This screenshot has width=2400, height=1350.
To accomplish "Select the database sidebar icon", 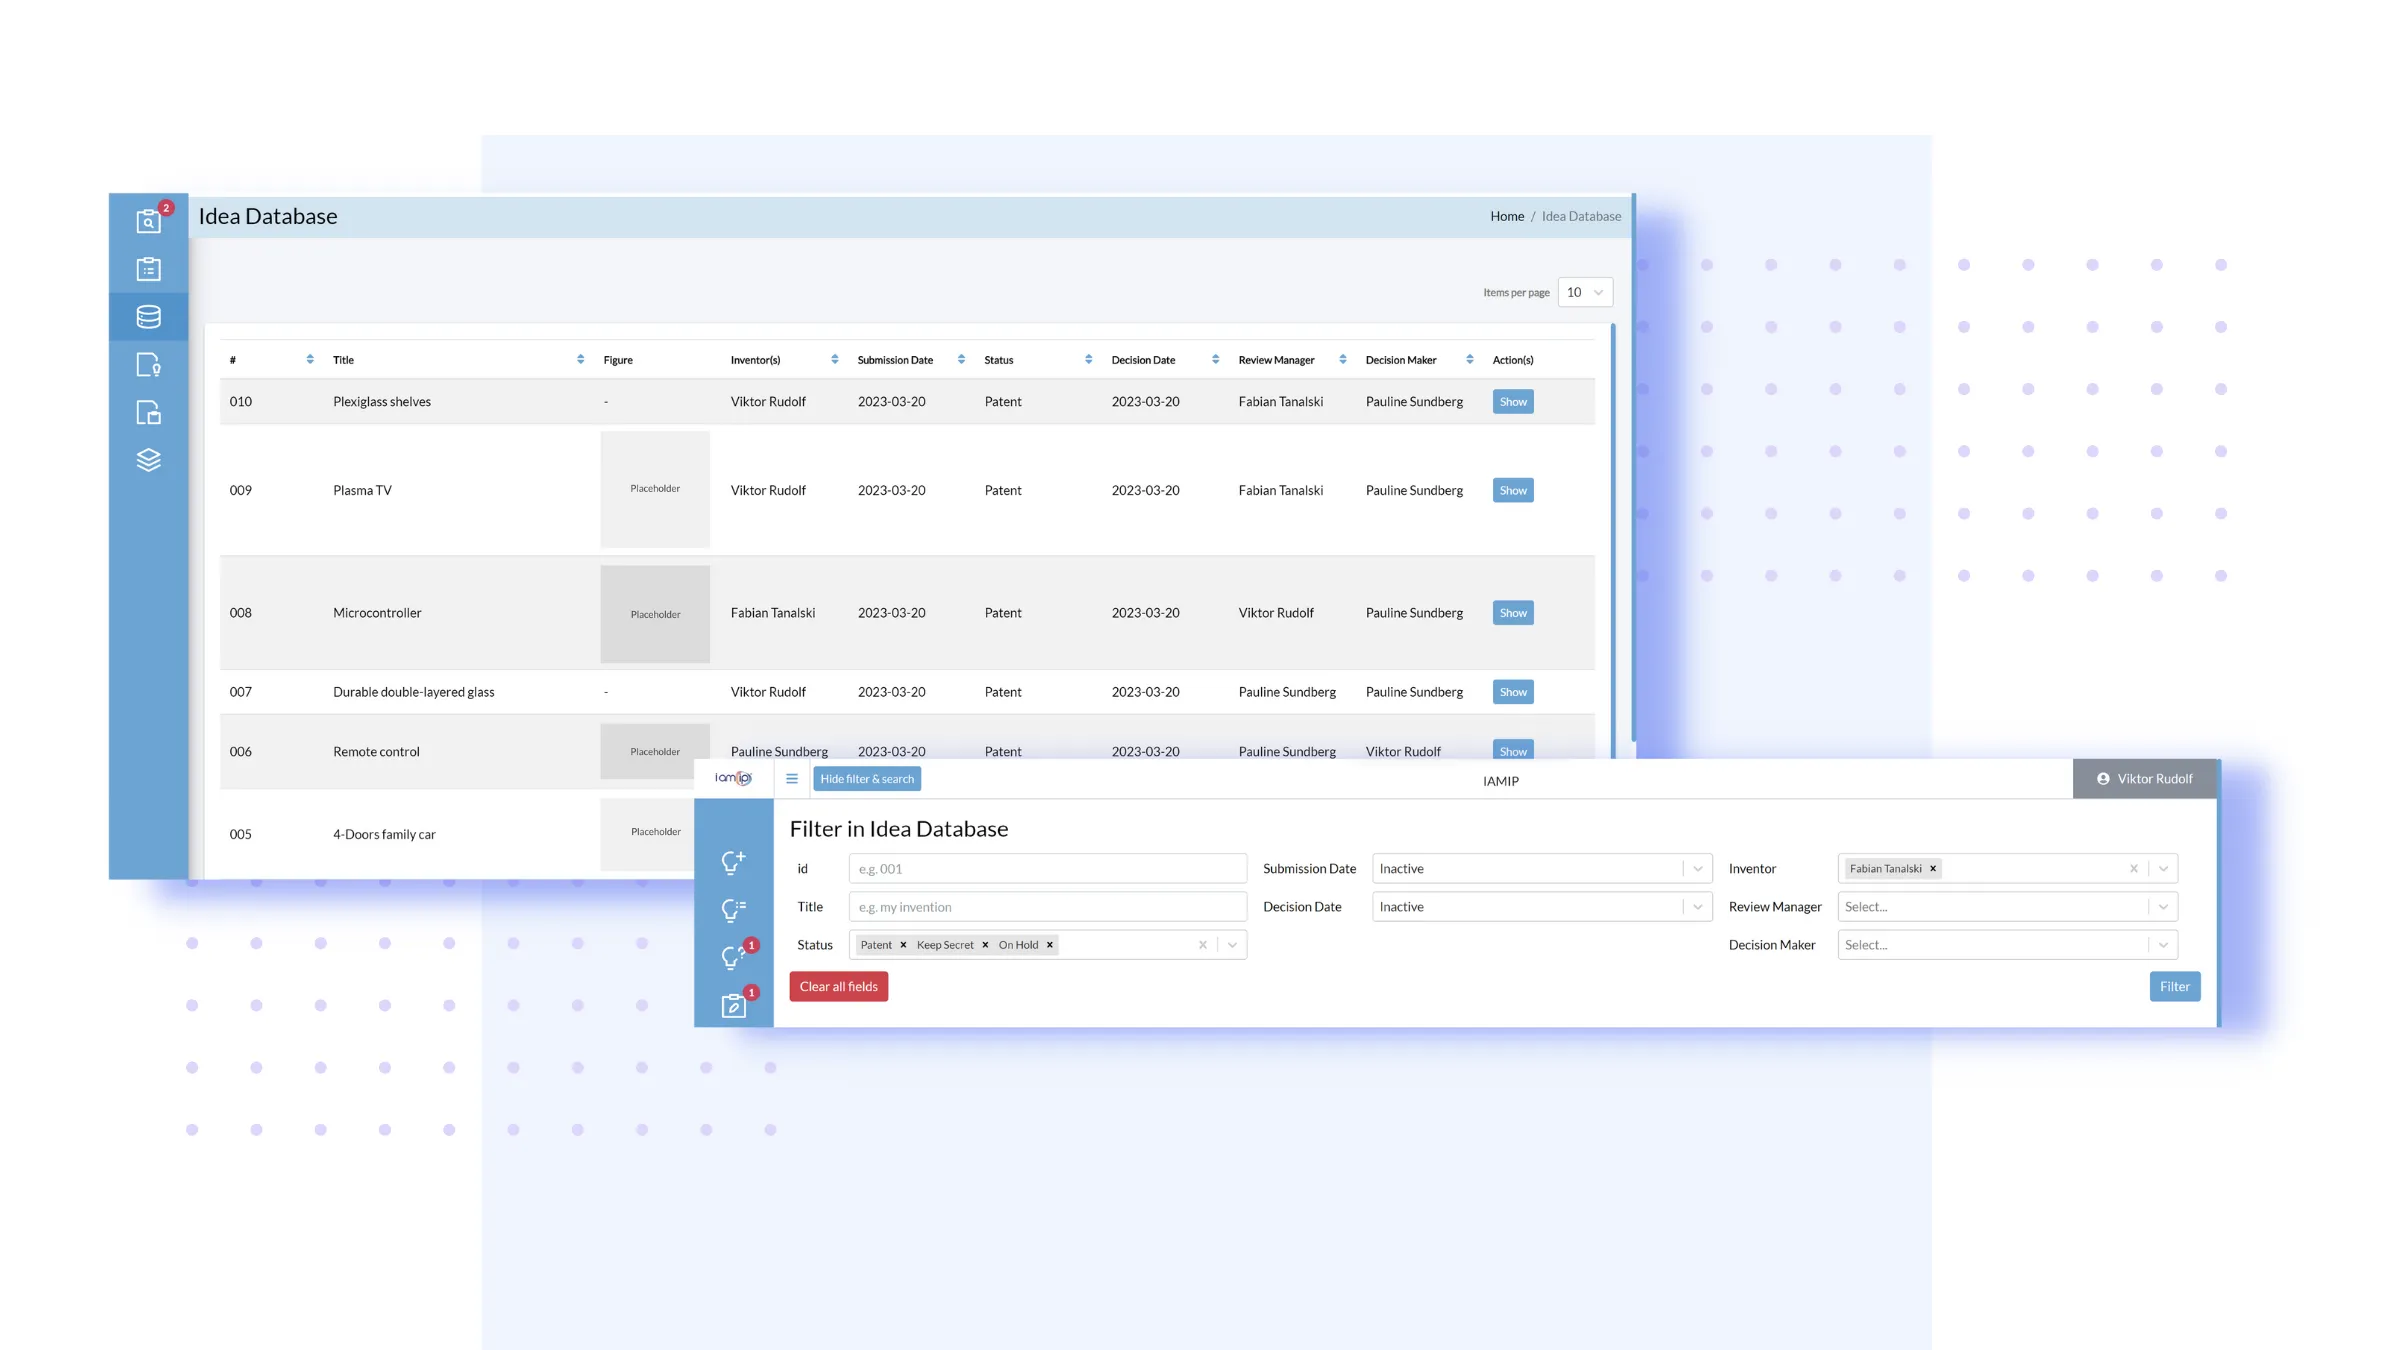I will point(148,317).
